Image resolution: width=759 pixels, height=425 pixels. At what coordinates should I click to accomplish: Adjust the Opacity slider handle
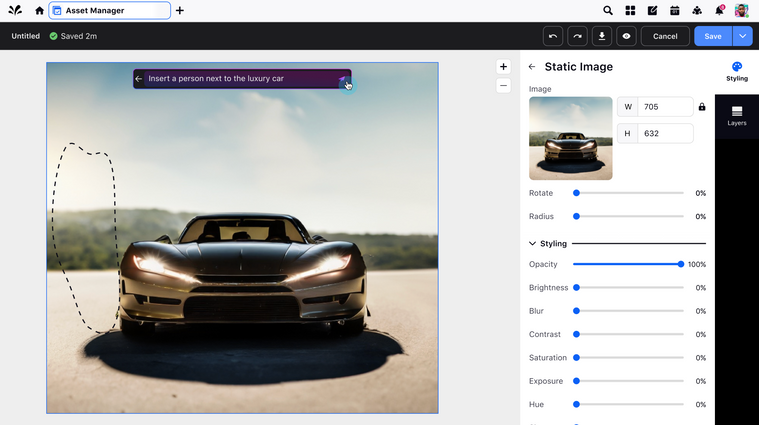tap(681, 264)
